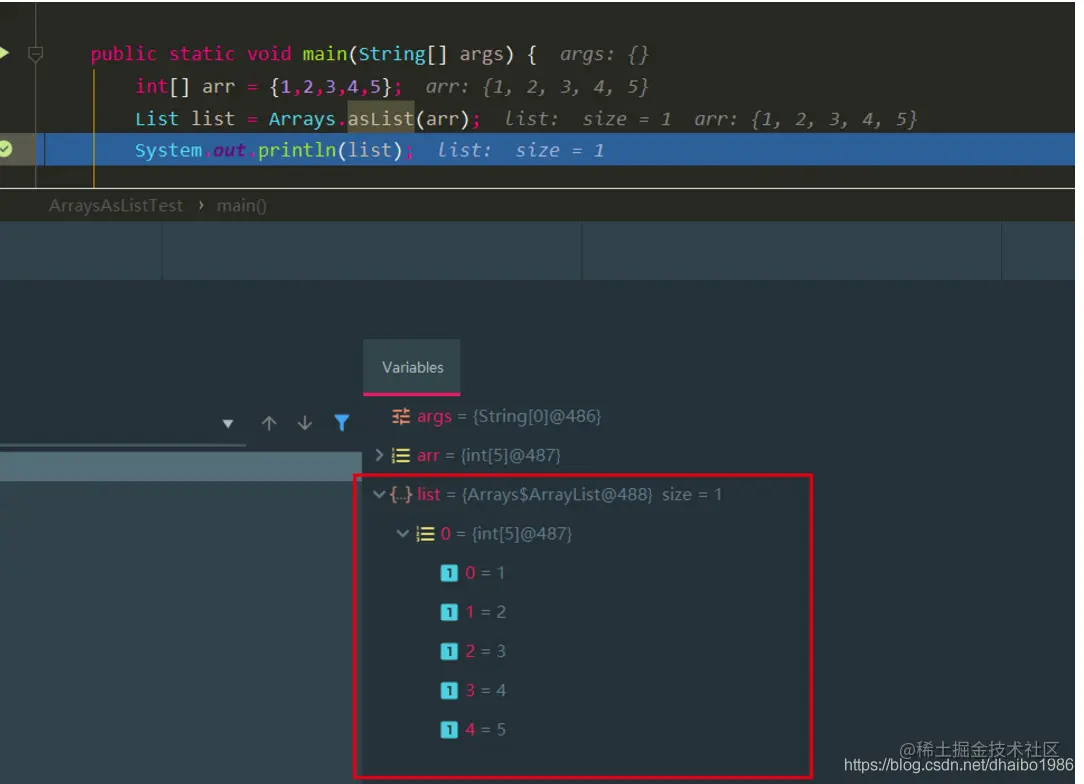Switch to the Variables tab
The image size is (1084, 784).
tap(412, 367)
